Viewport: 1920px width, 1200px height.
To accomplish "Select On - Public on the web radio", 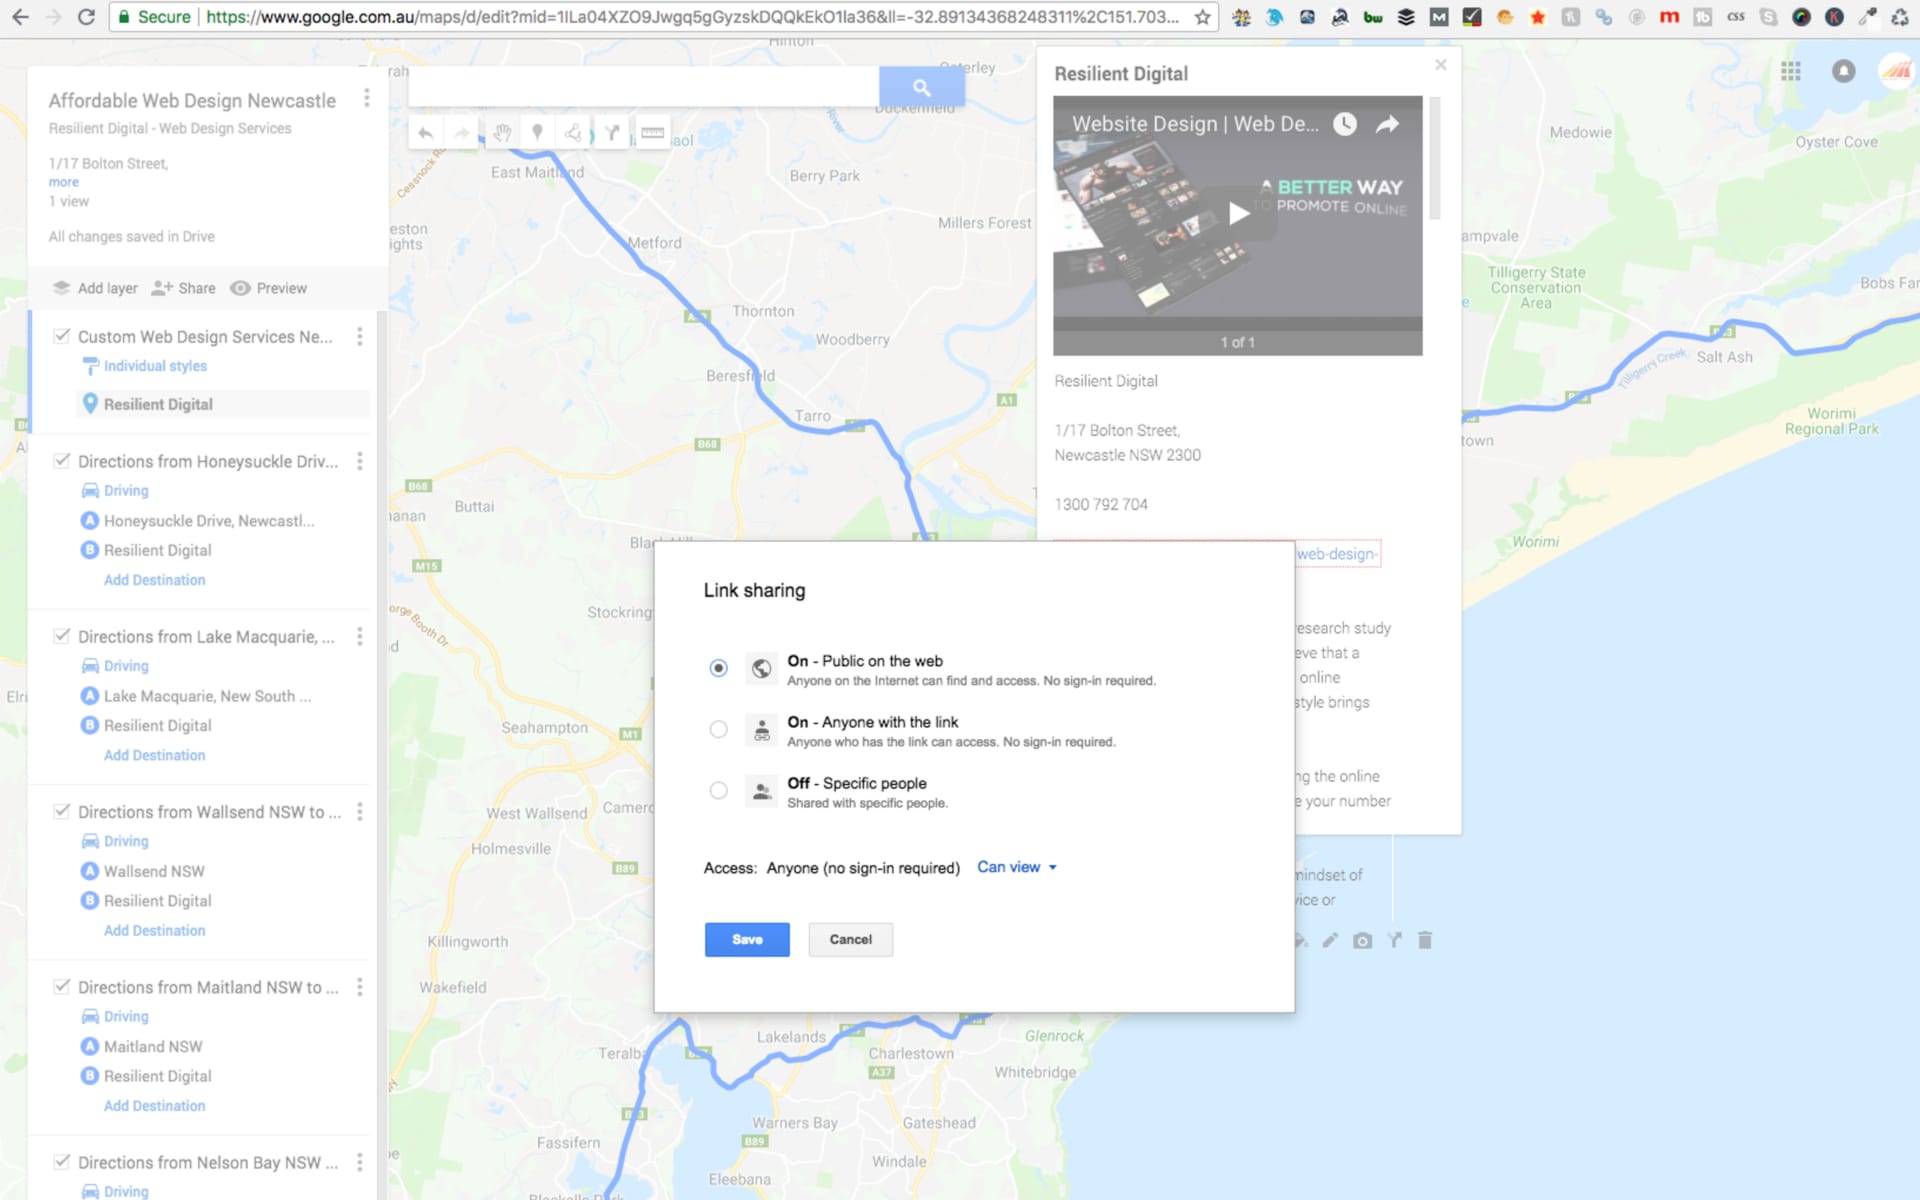I will [x=718, y=668].
